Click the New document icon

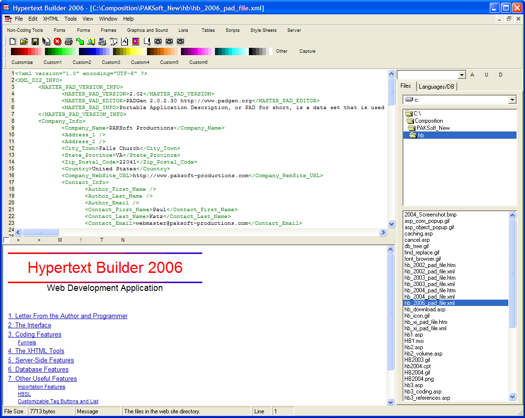pos(13,41)
